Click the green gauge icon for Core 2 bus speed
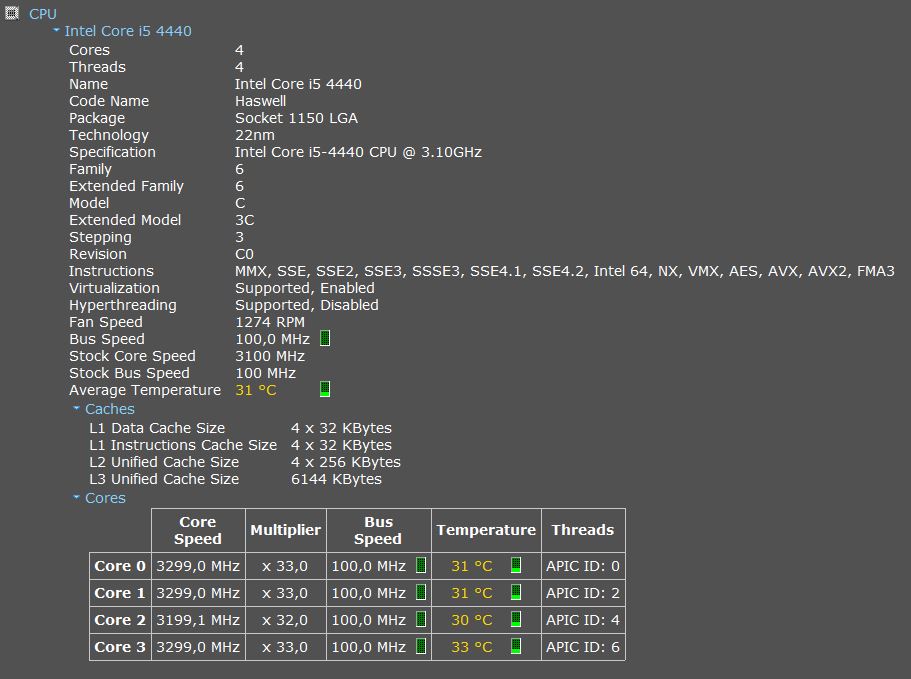The width and height of the screenshot is (911, 679). pyautogui.click(x=421, y=620)
